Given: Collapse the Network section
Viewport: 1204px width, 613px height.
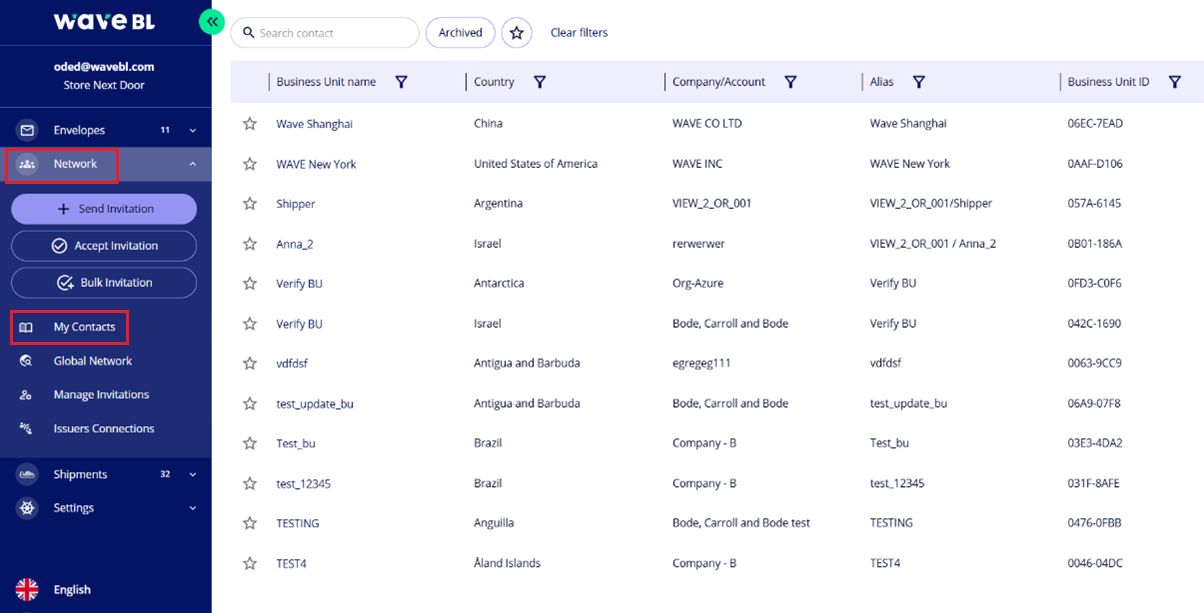Looking at the screenshot, I should tap(193, 164).
